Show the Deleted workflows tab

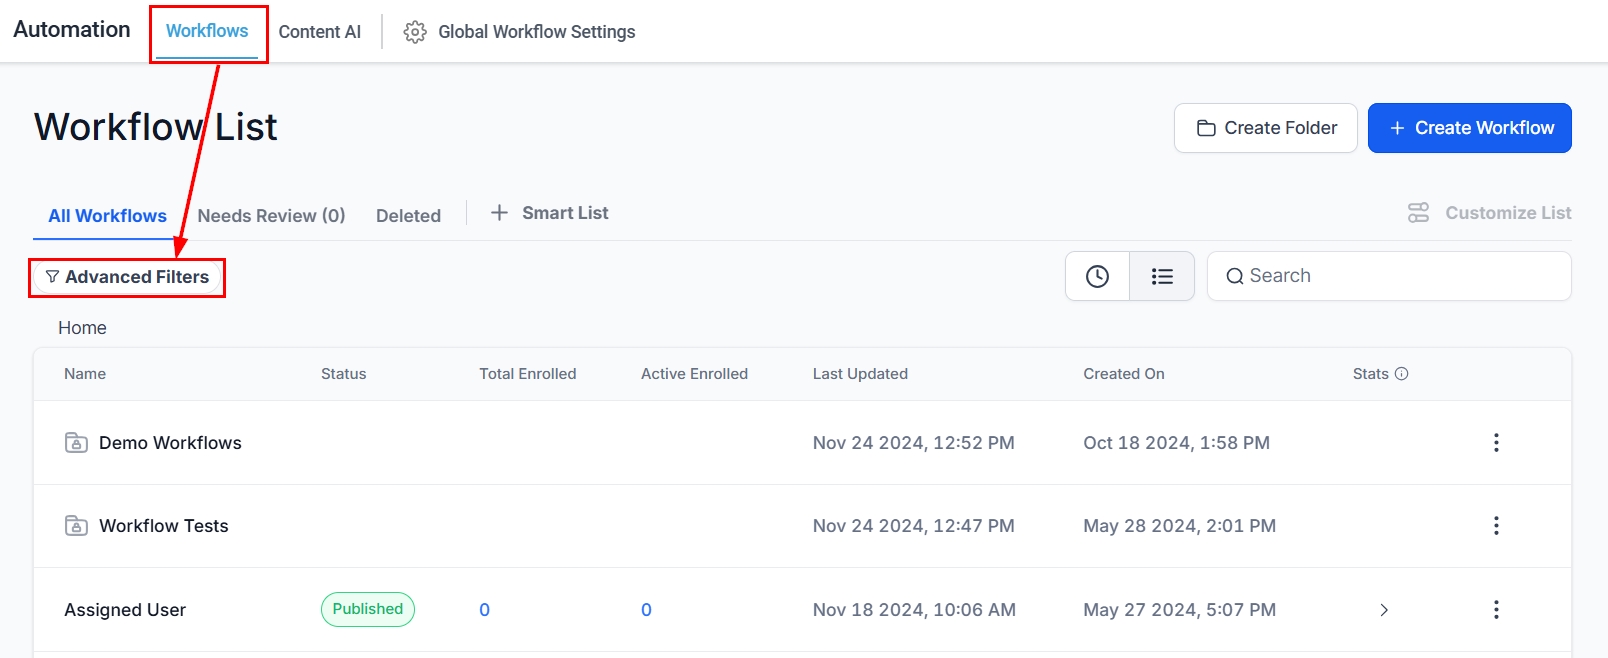(408, 216)
